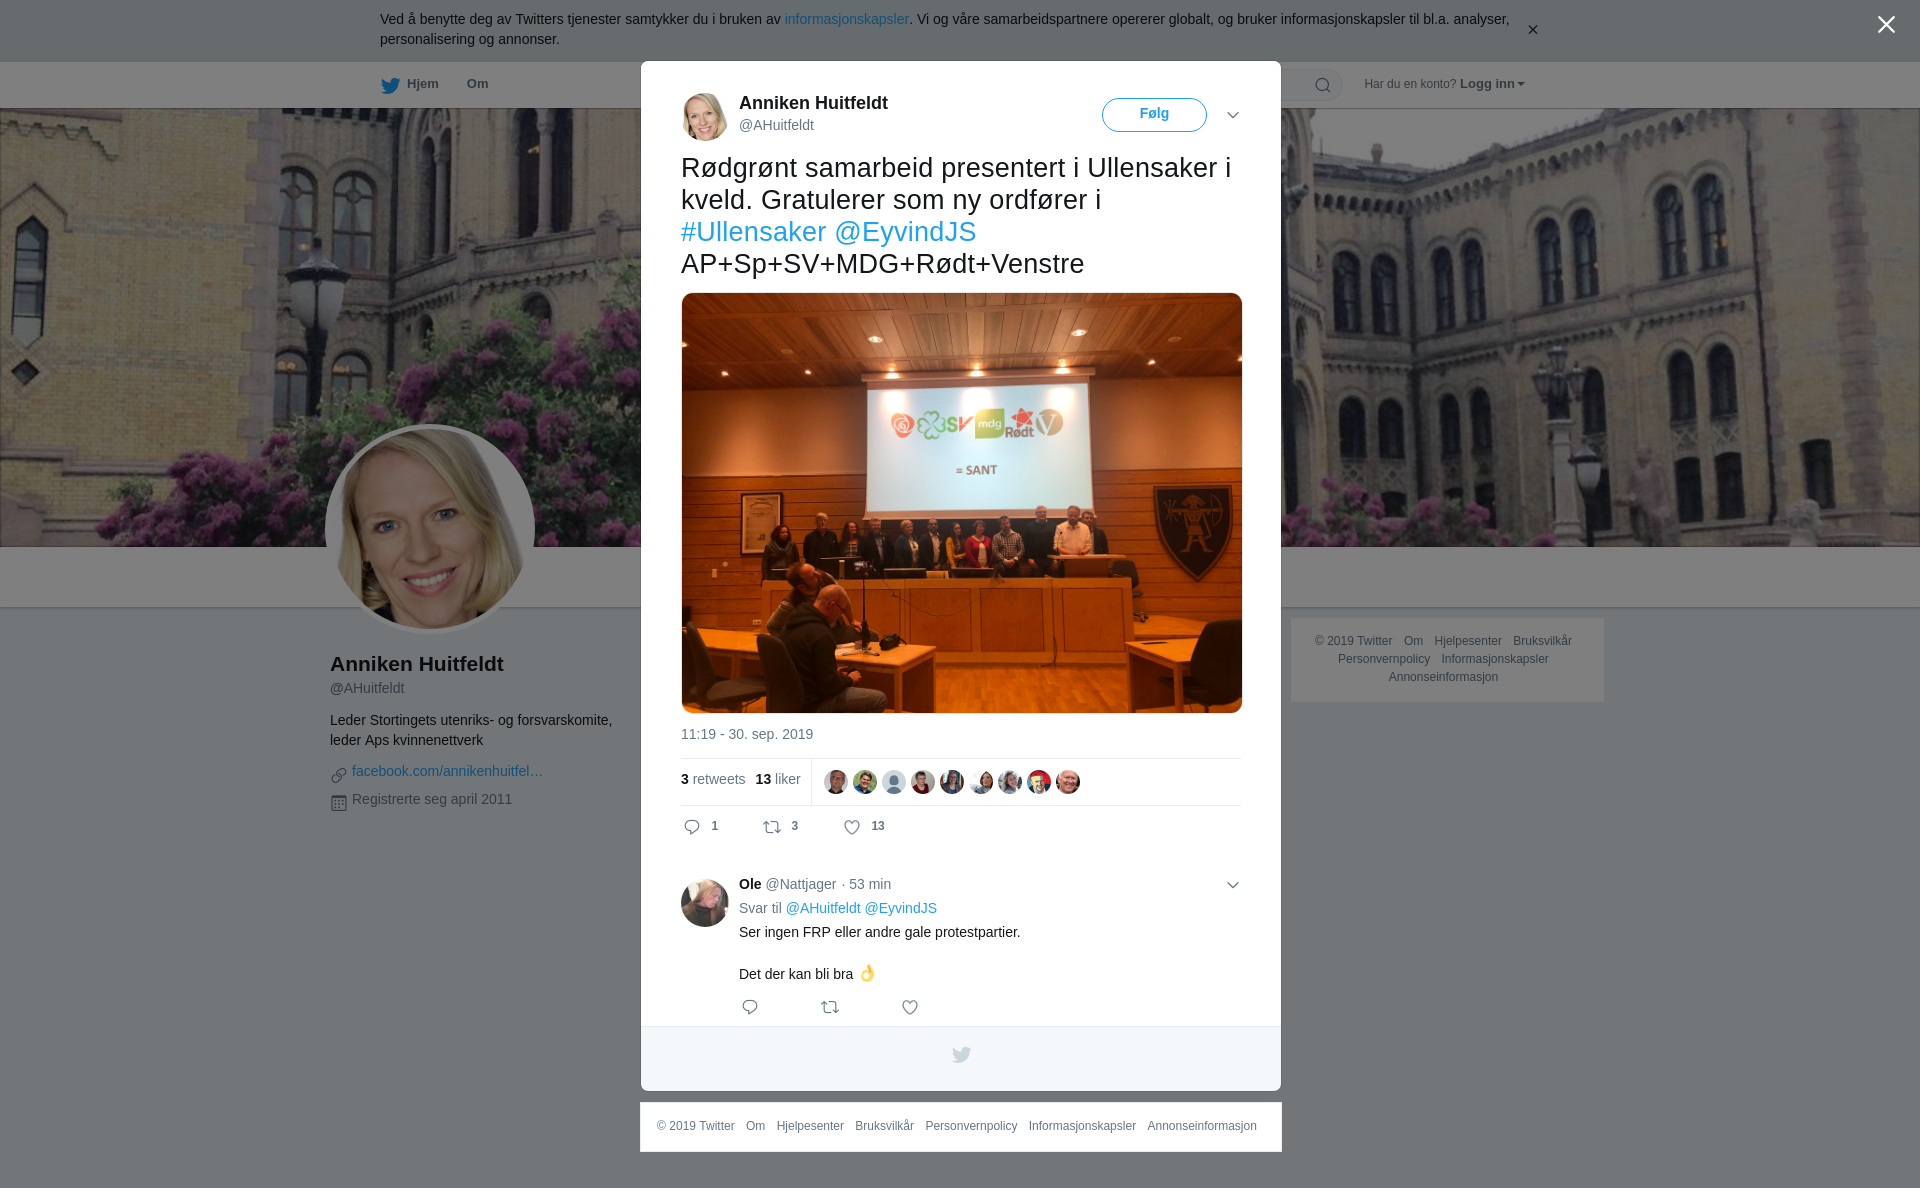Open the tweet photo of the council group
Screen dimensions: 1920x1188
[962, 503]
